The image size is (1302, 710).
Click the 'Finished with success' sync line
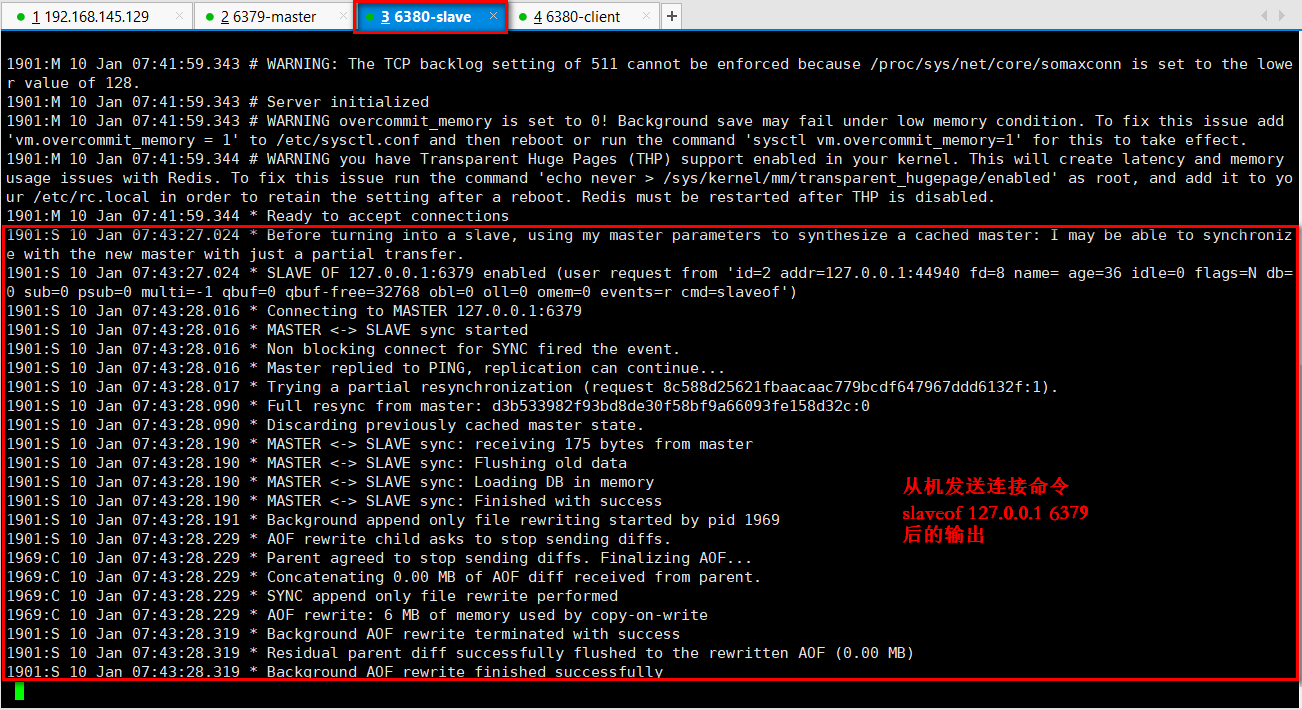coord(334,501)
